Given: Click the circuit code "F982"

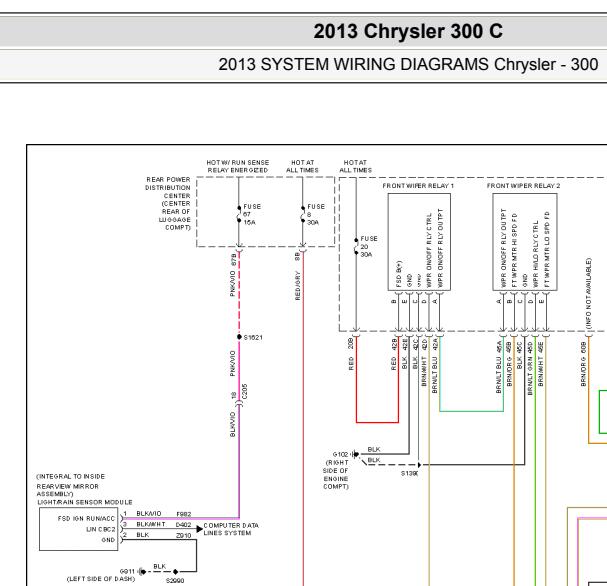Looking at the screenshot, I should [184, 514].
